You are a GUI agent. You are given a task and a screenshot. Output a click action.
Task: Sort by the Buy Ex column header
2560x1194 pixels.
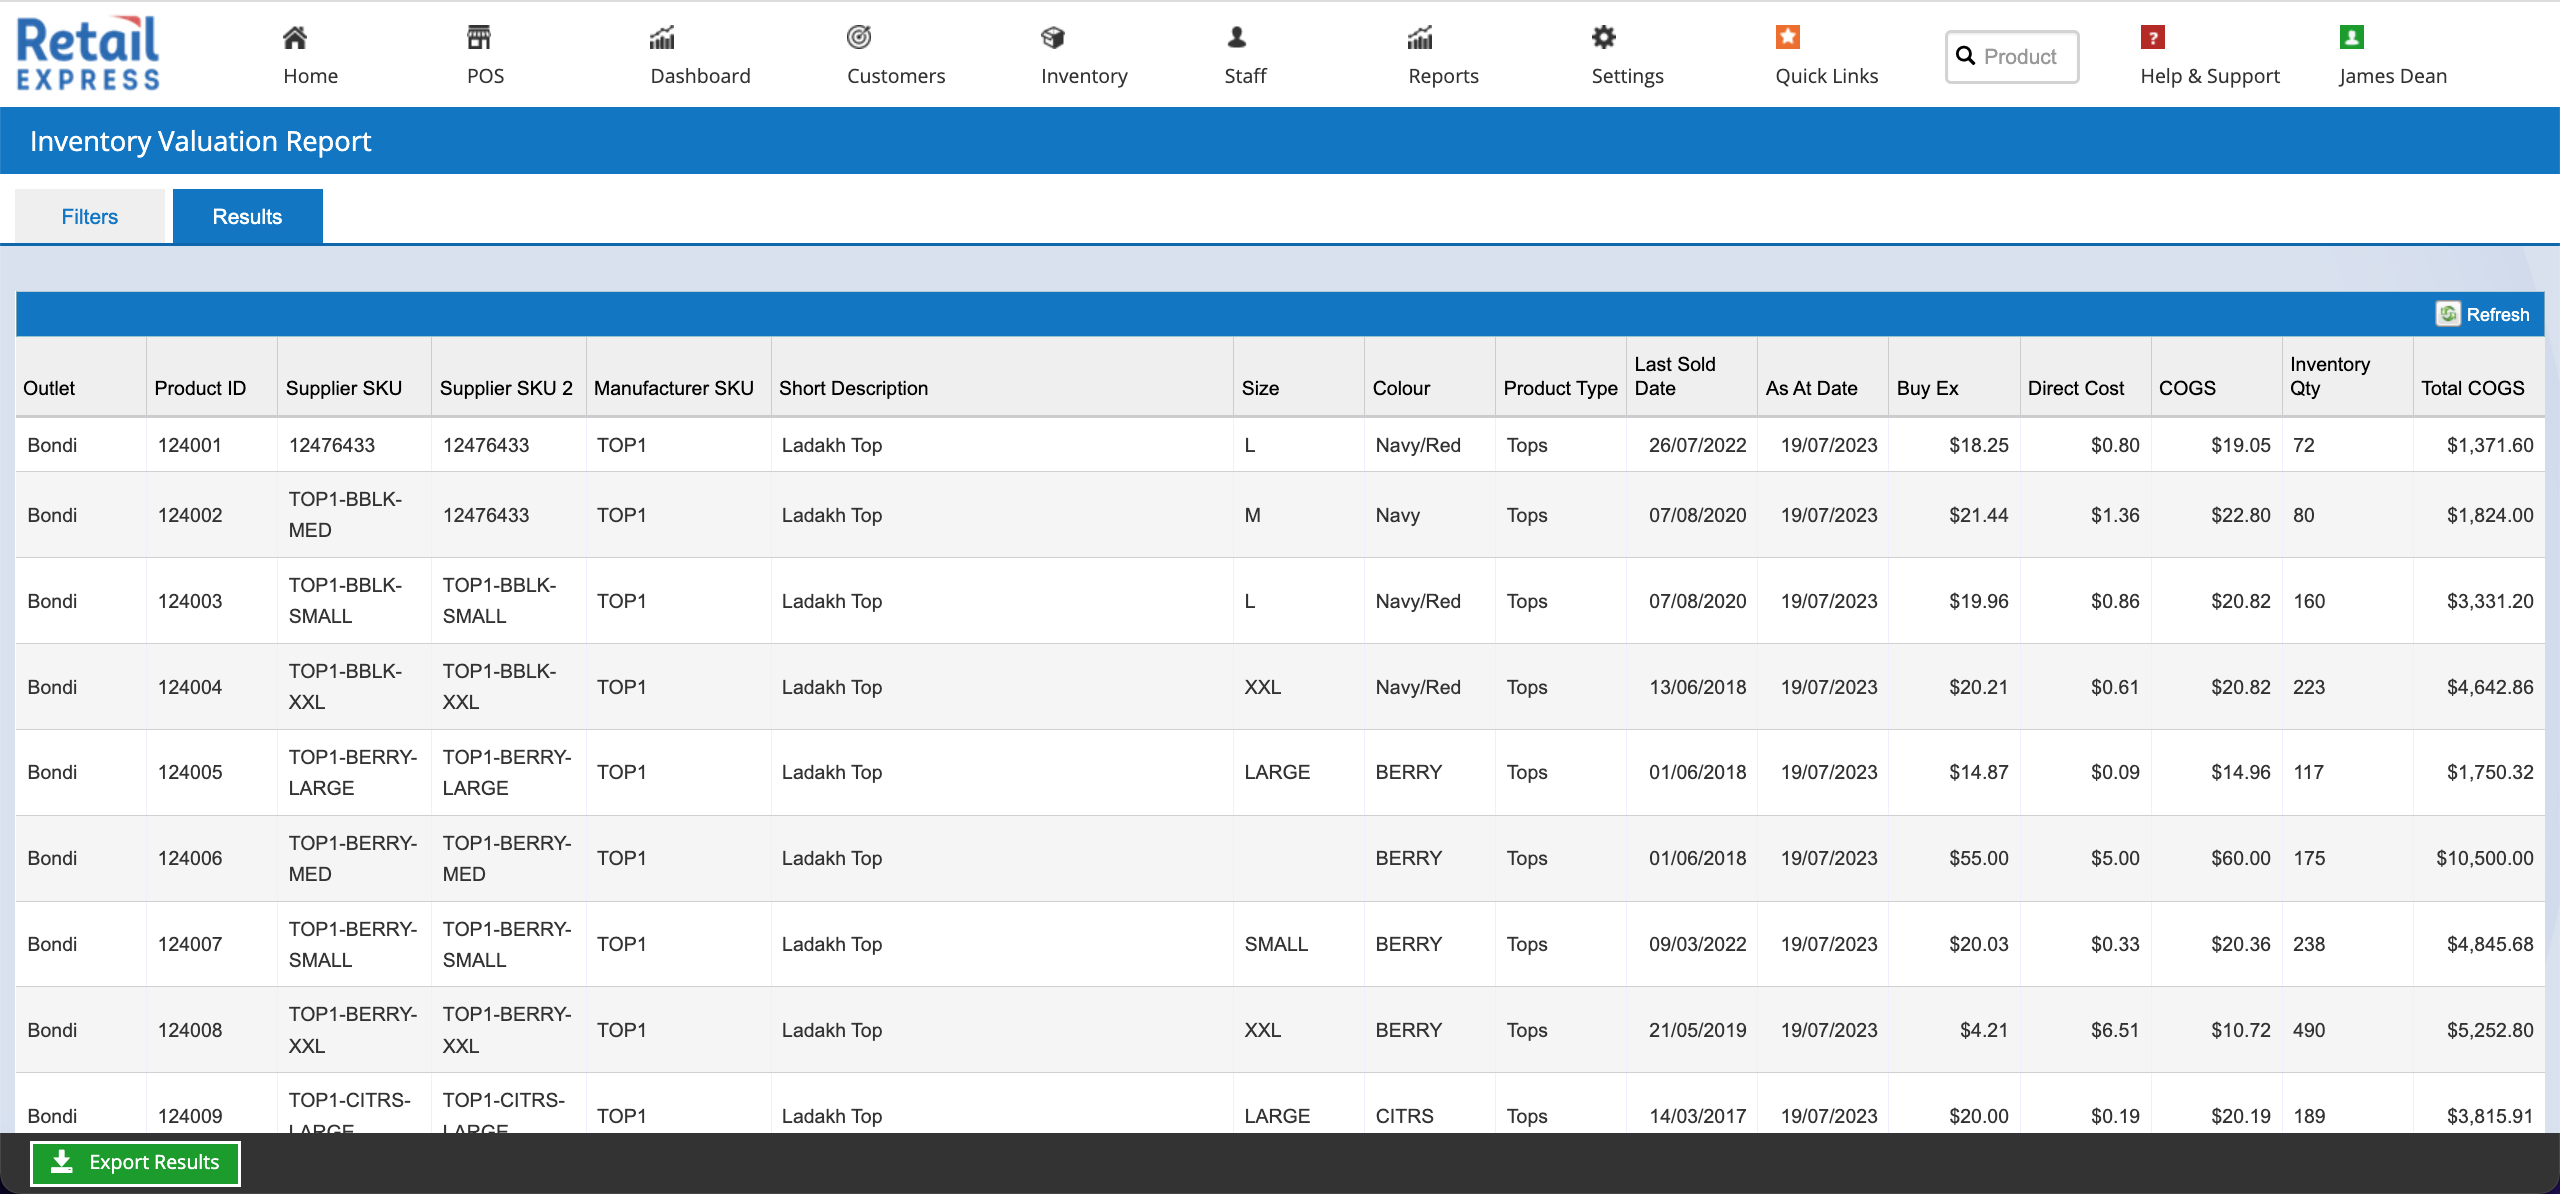point(1927,388)
